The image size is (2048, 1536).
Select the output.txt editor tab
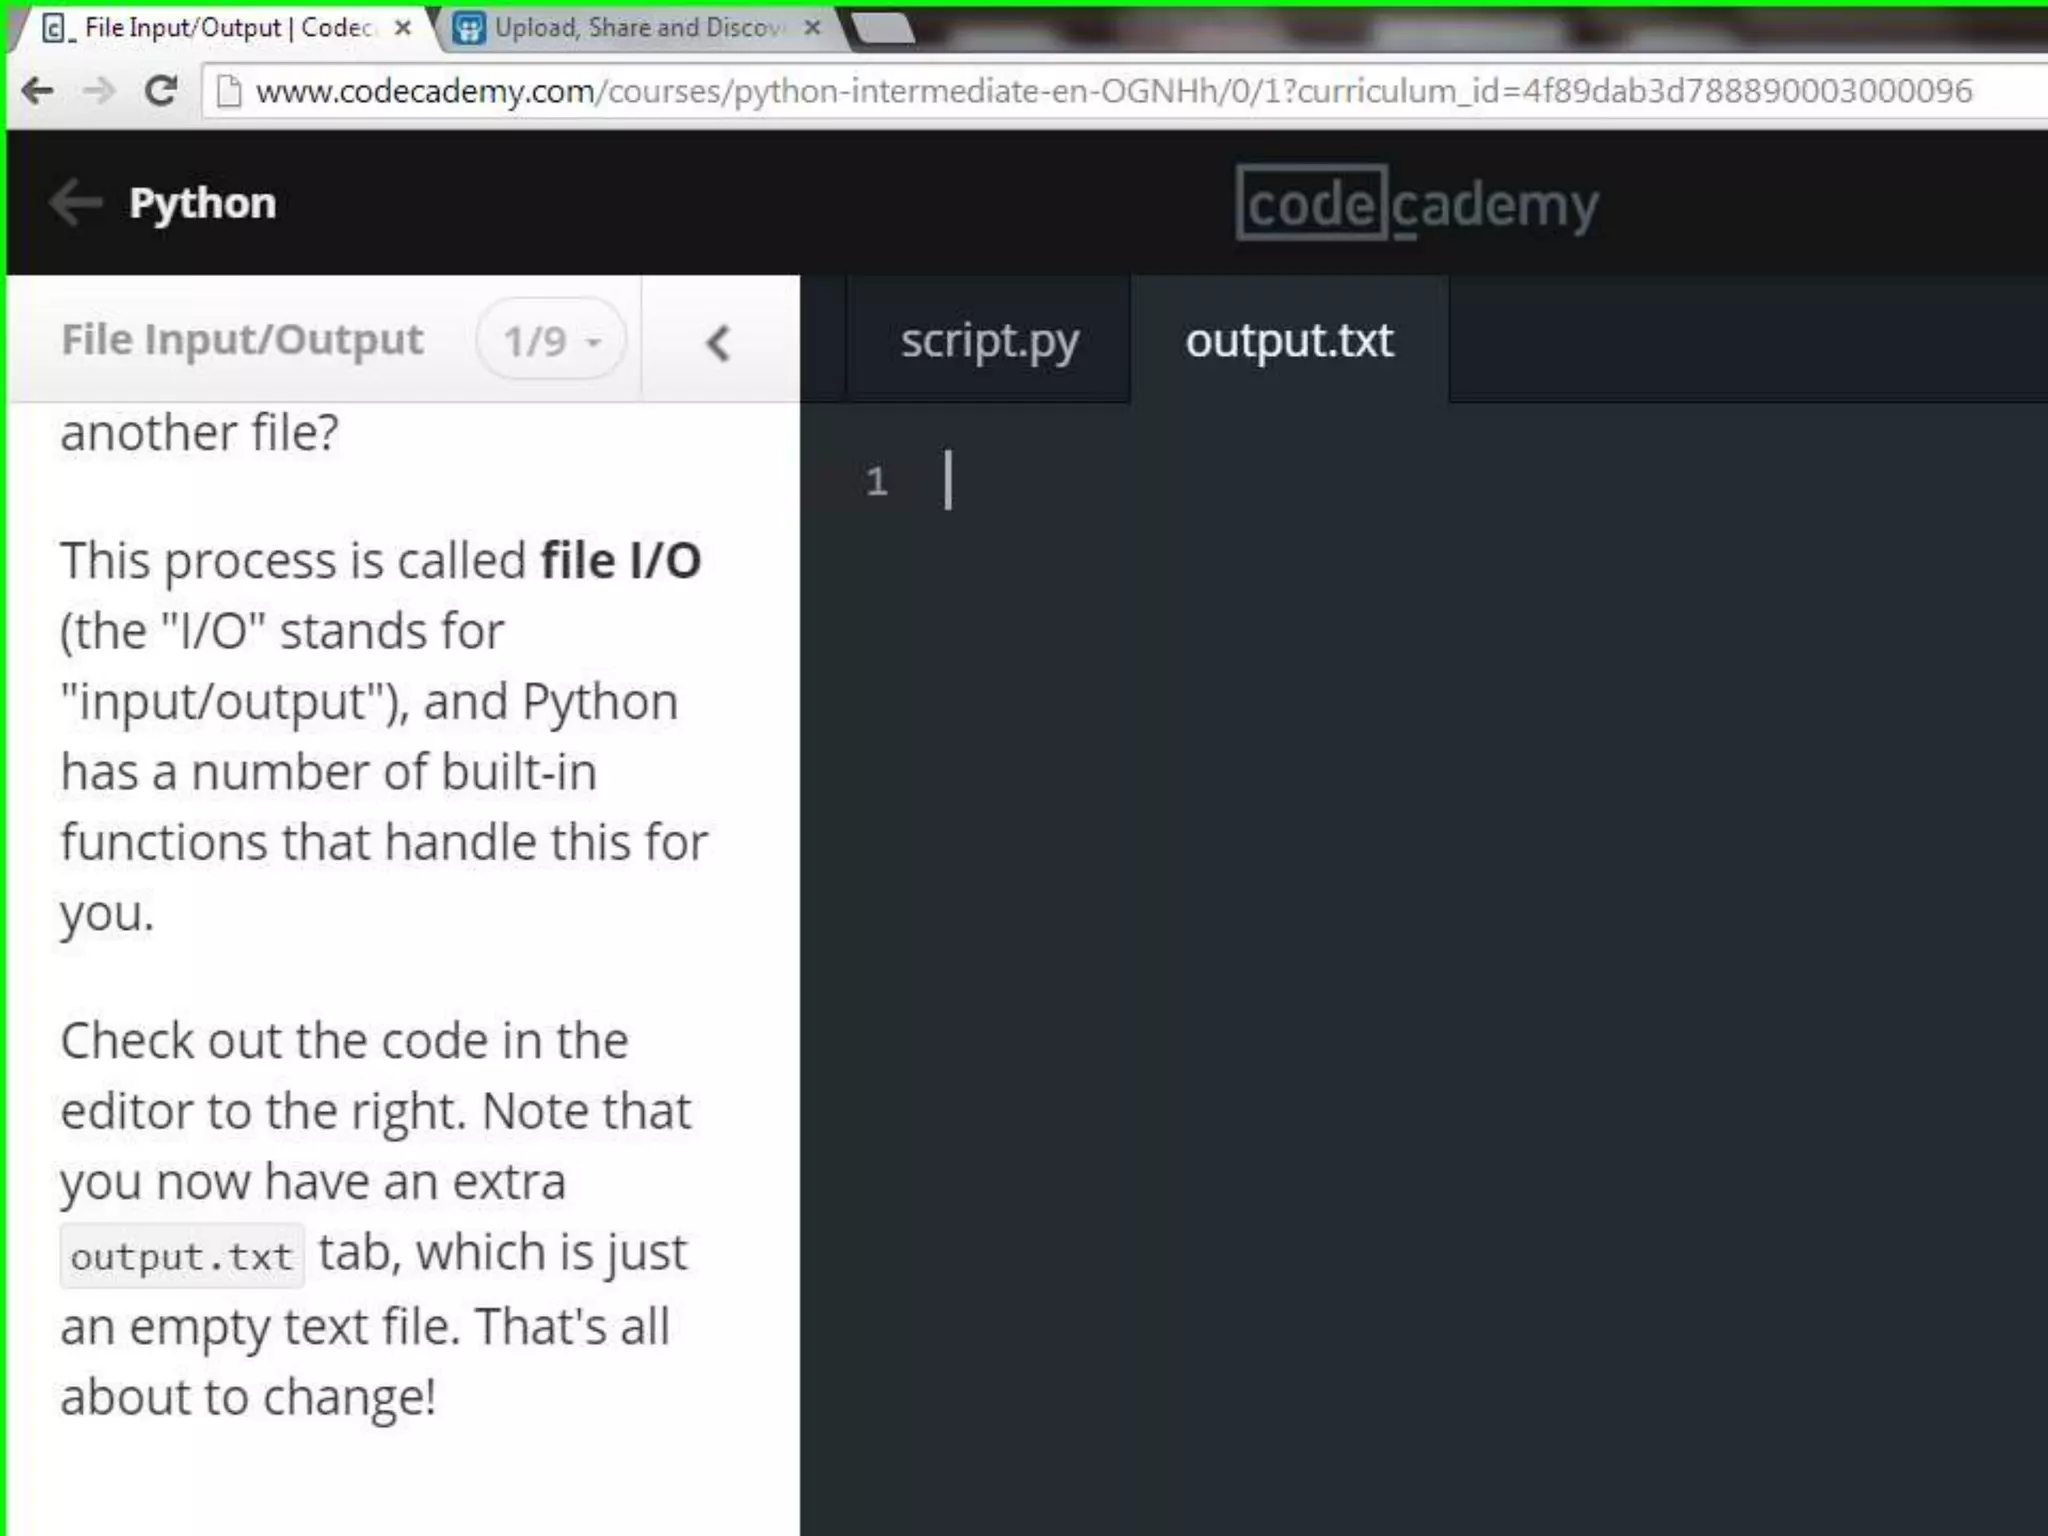[1289, 340]
